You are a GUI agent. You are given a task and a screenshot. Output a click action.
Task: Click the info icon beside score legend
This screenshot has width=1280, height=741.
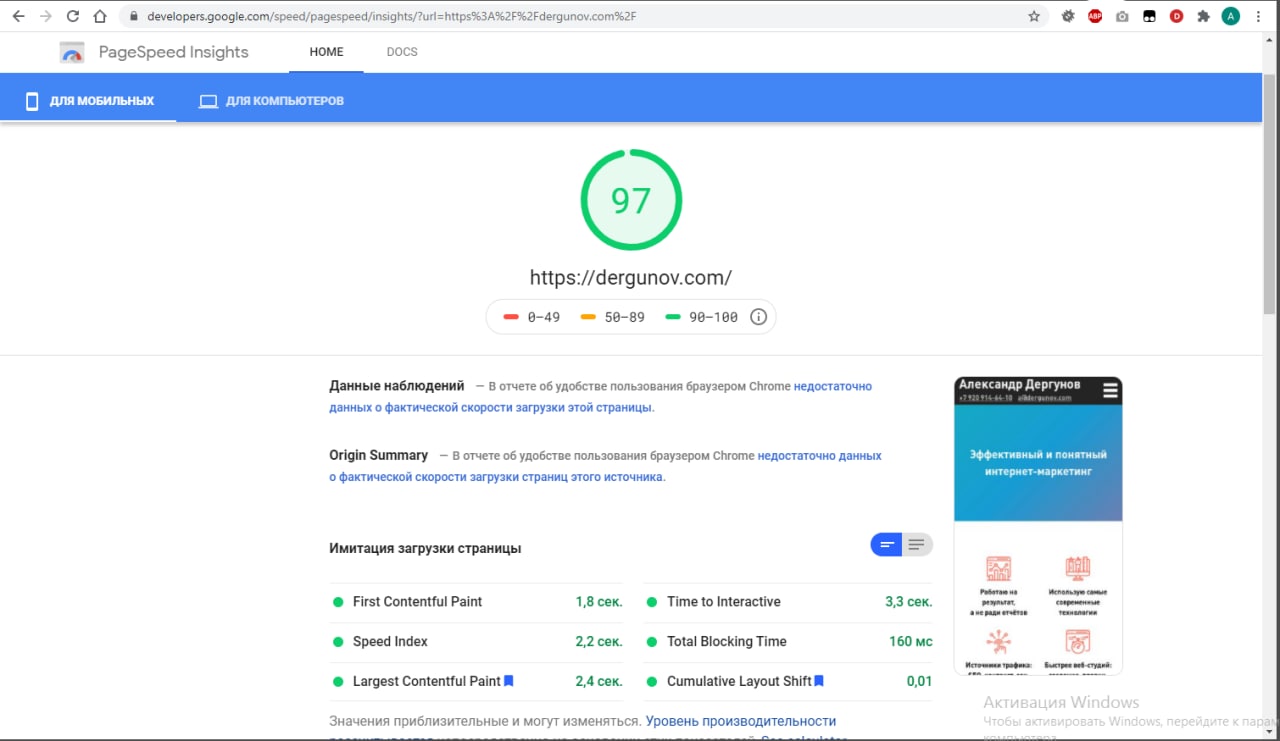pos(758,317)
